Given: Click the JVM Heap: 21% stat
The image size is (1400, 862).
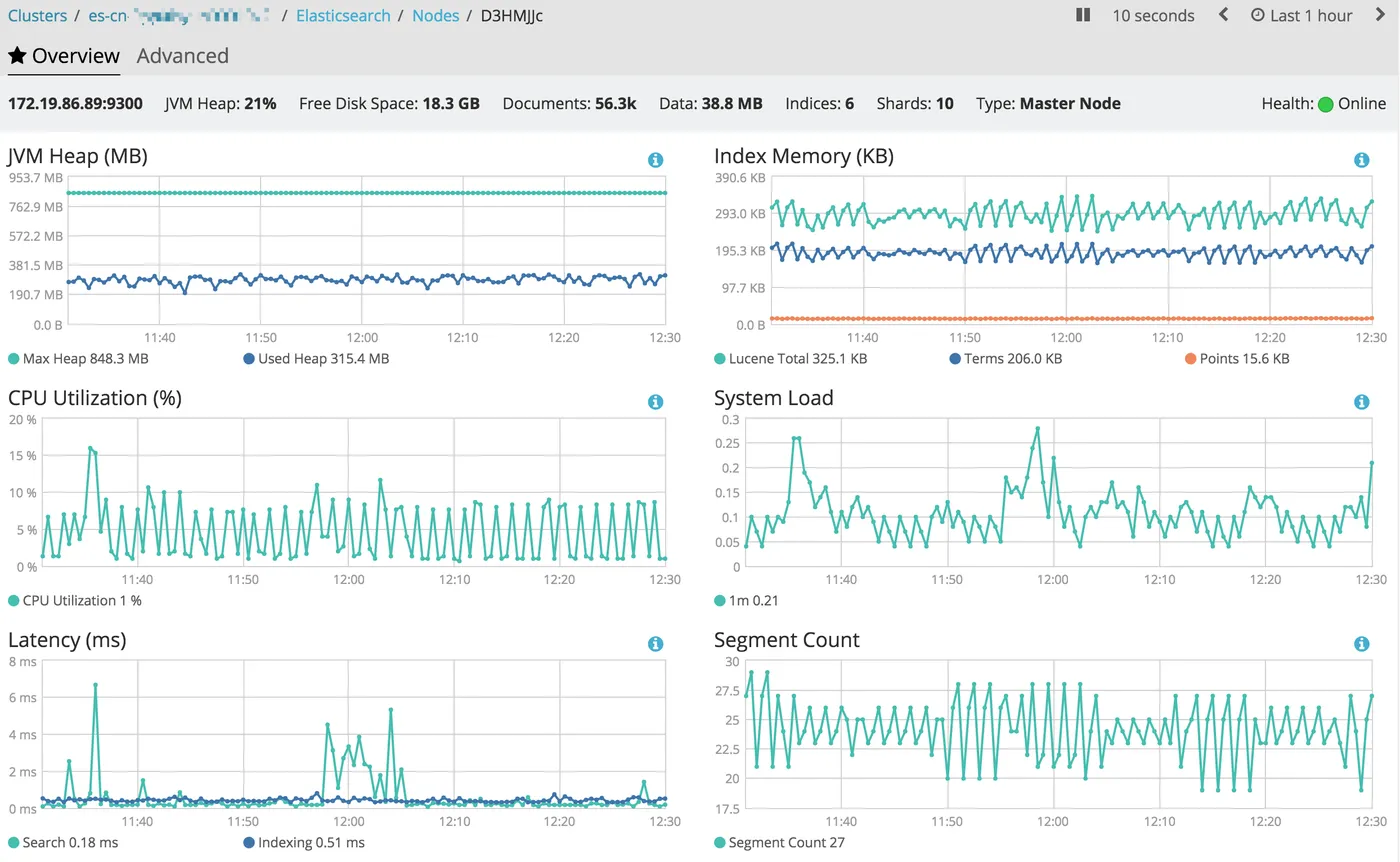Looking at the screenshot, I should (220, 104).
